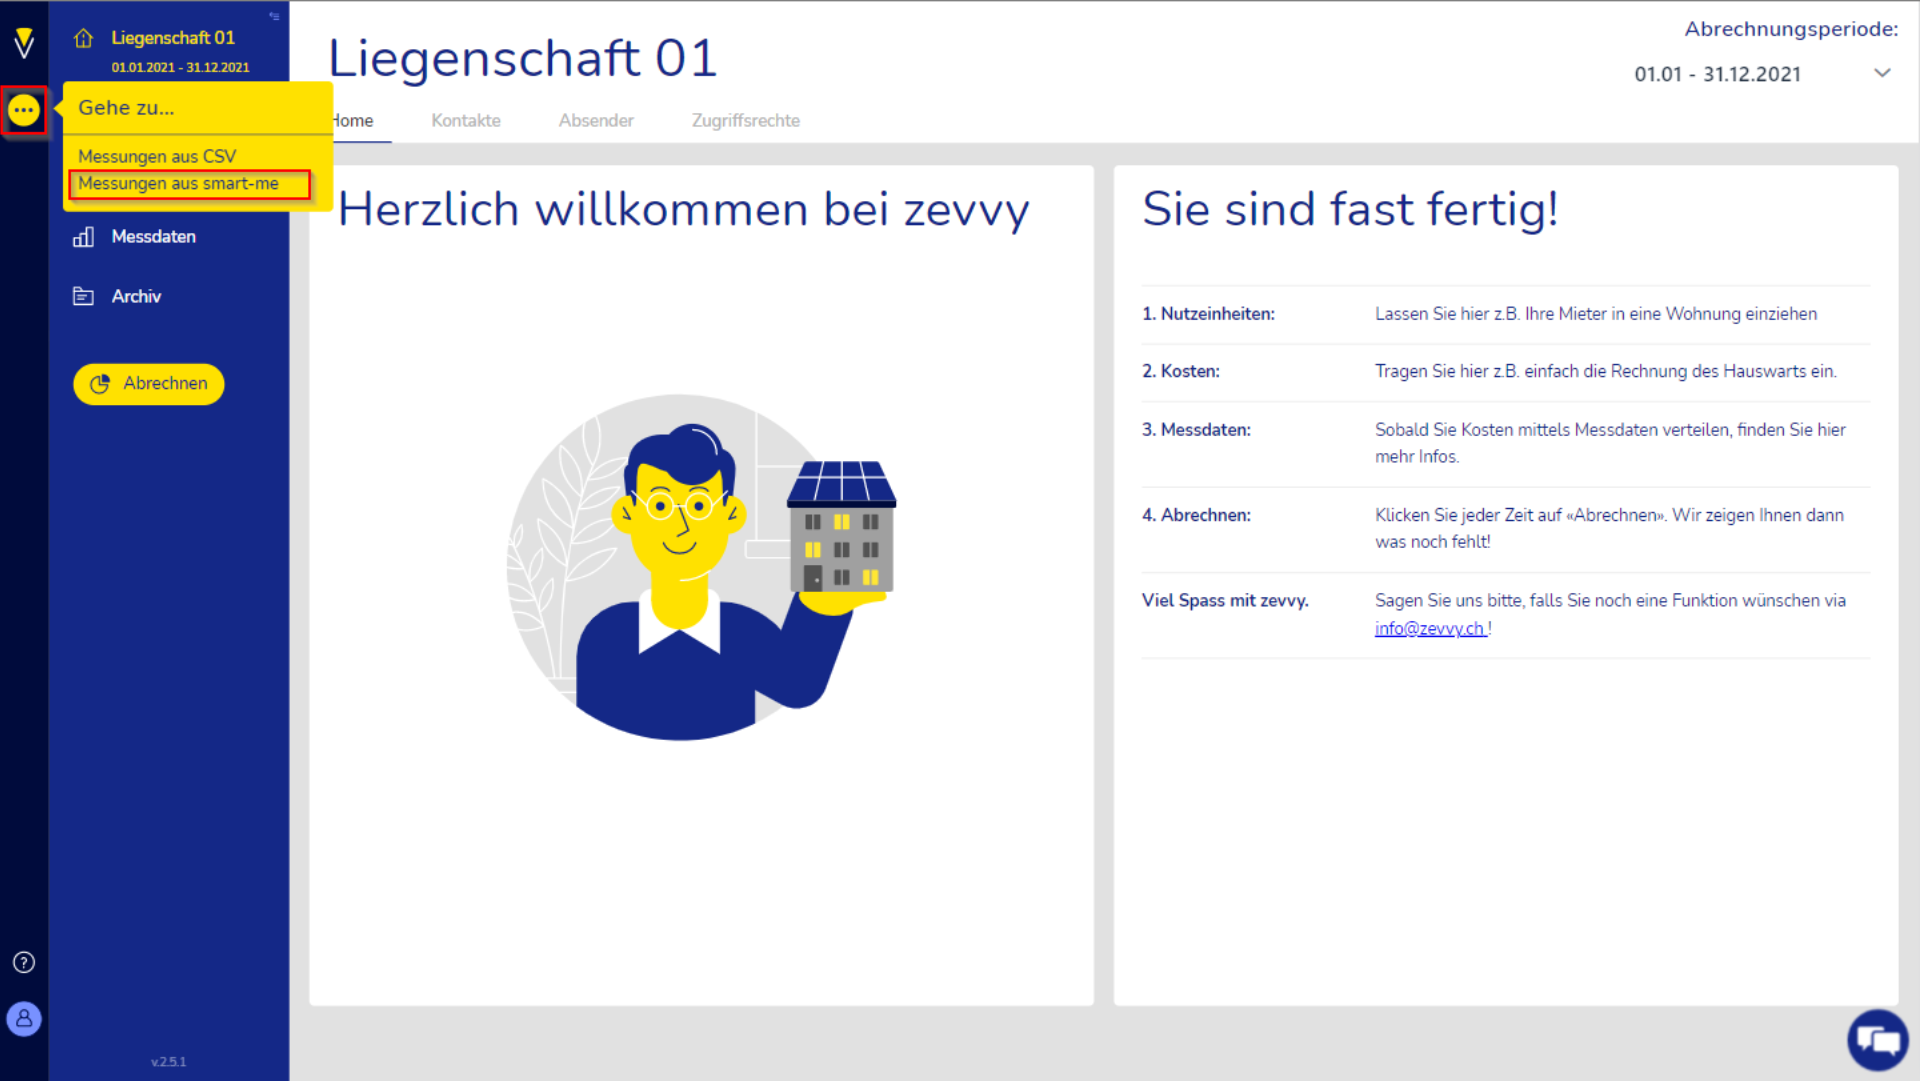Viewport: 1920px width, 1081px height.
Task: Open Archiv in the sidebar
Action: click(136, 296)
